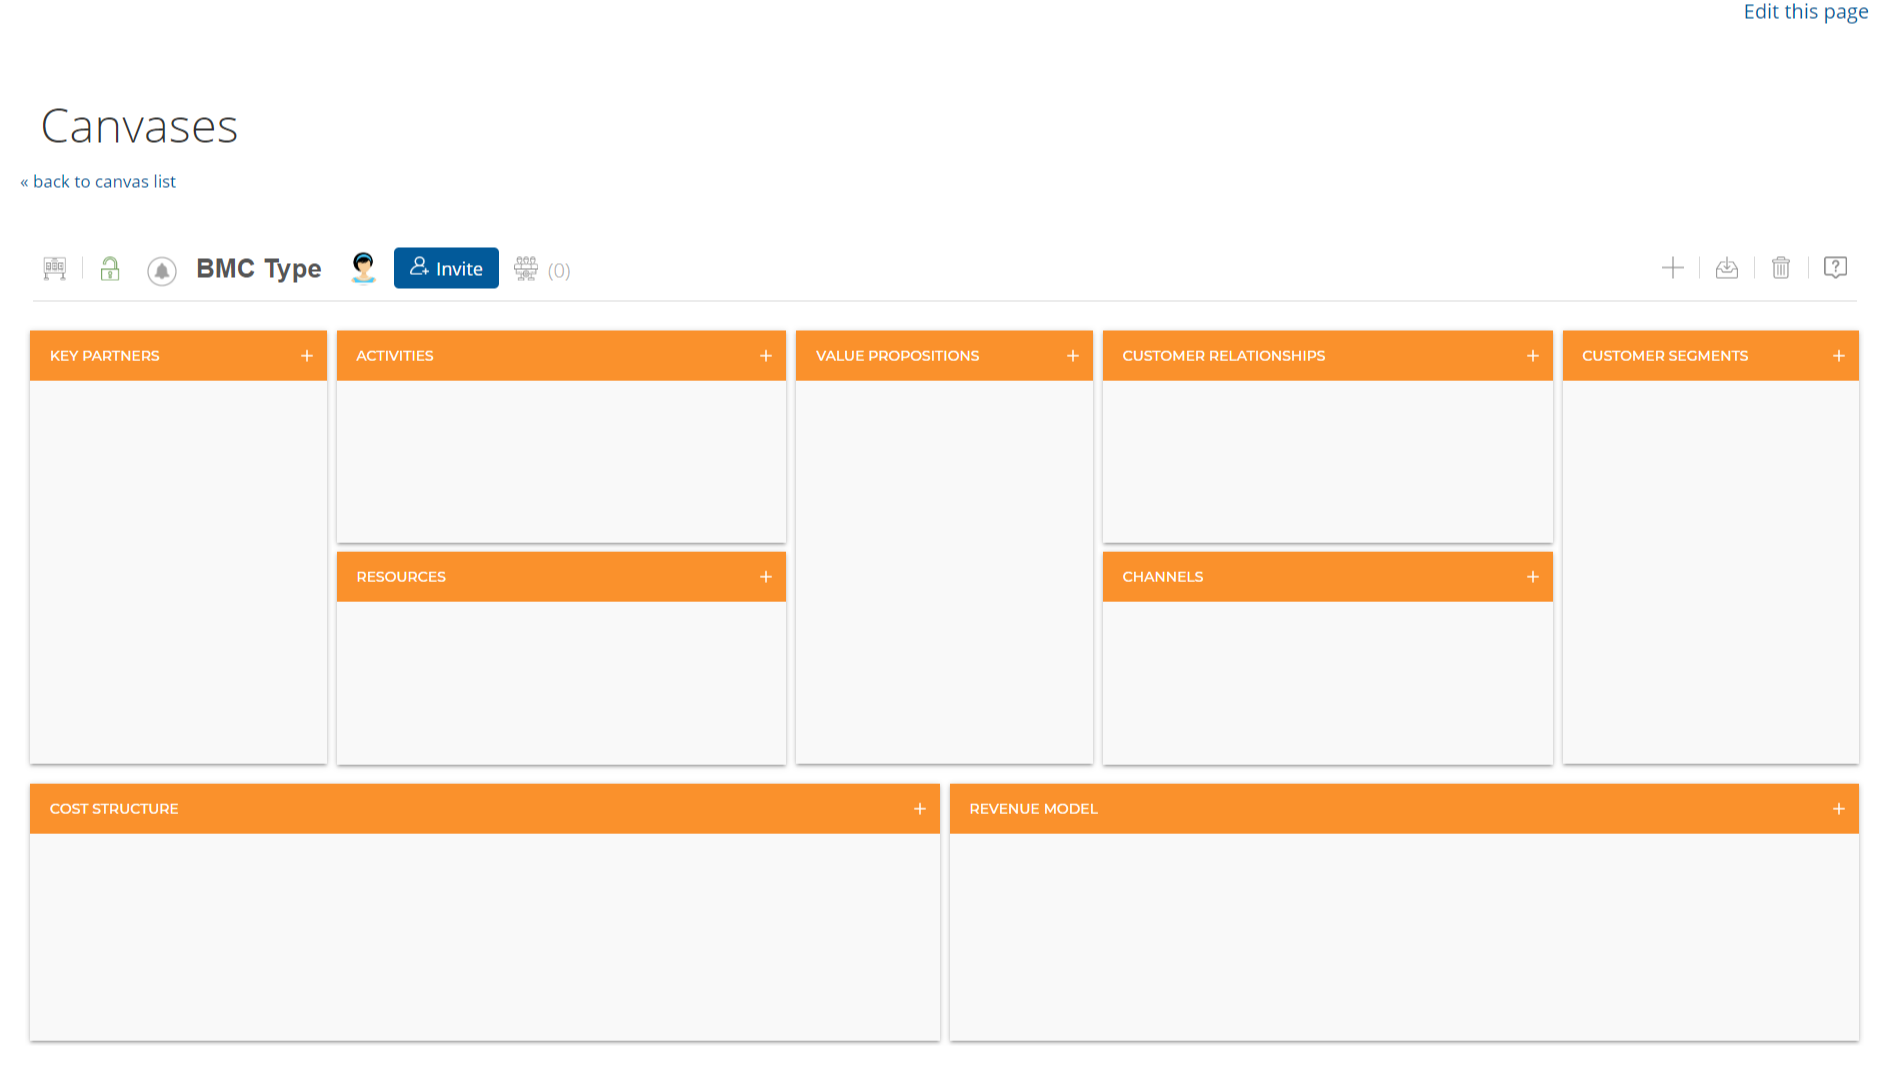Add an item to Key Partners

coord(307,355)
